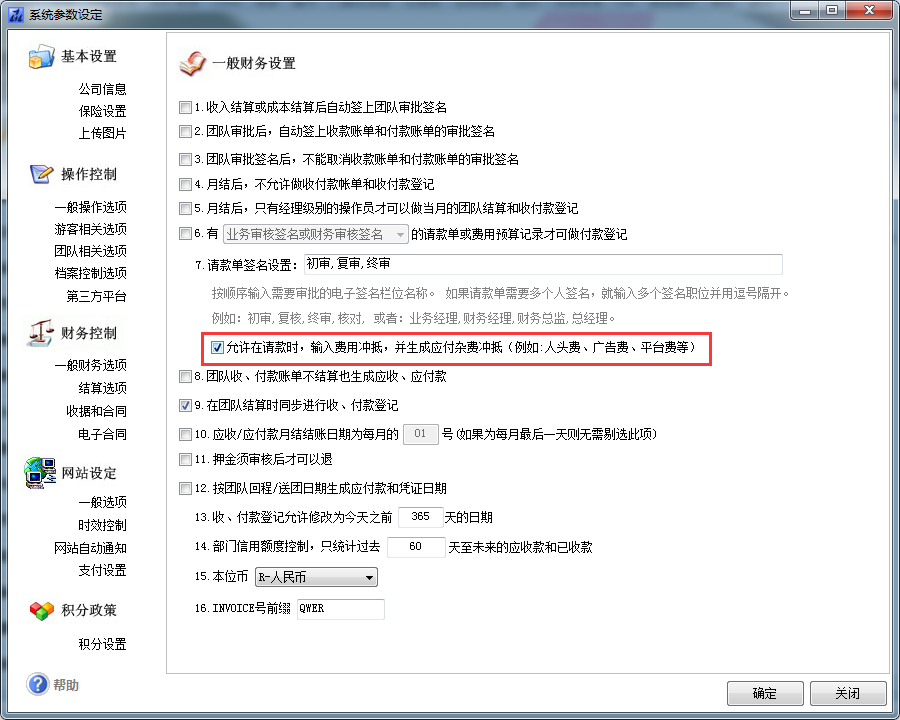The height and width of the screenshot is (720, 900).
Task: Click the 关闭 button
Action: pyautogui.click(x=848, y=694)
